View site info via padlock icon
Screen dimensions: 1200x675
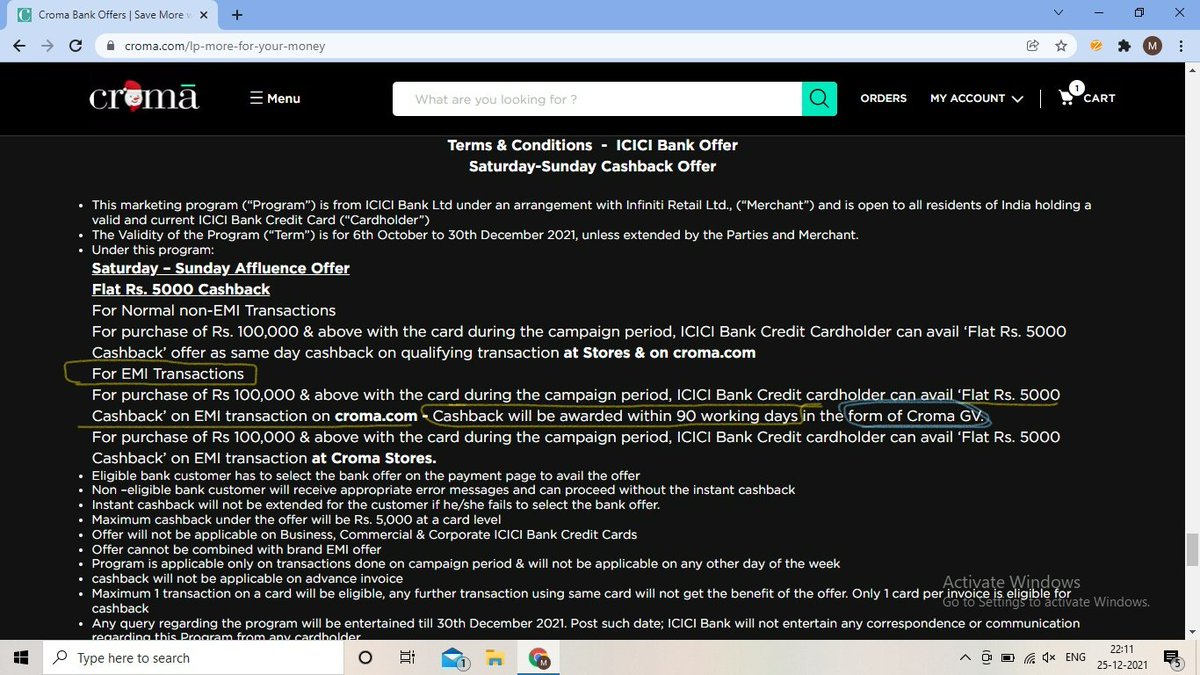110,46
